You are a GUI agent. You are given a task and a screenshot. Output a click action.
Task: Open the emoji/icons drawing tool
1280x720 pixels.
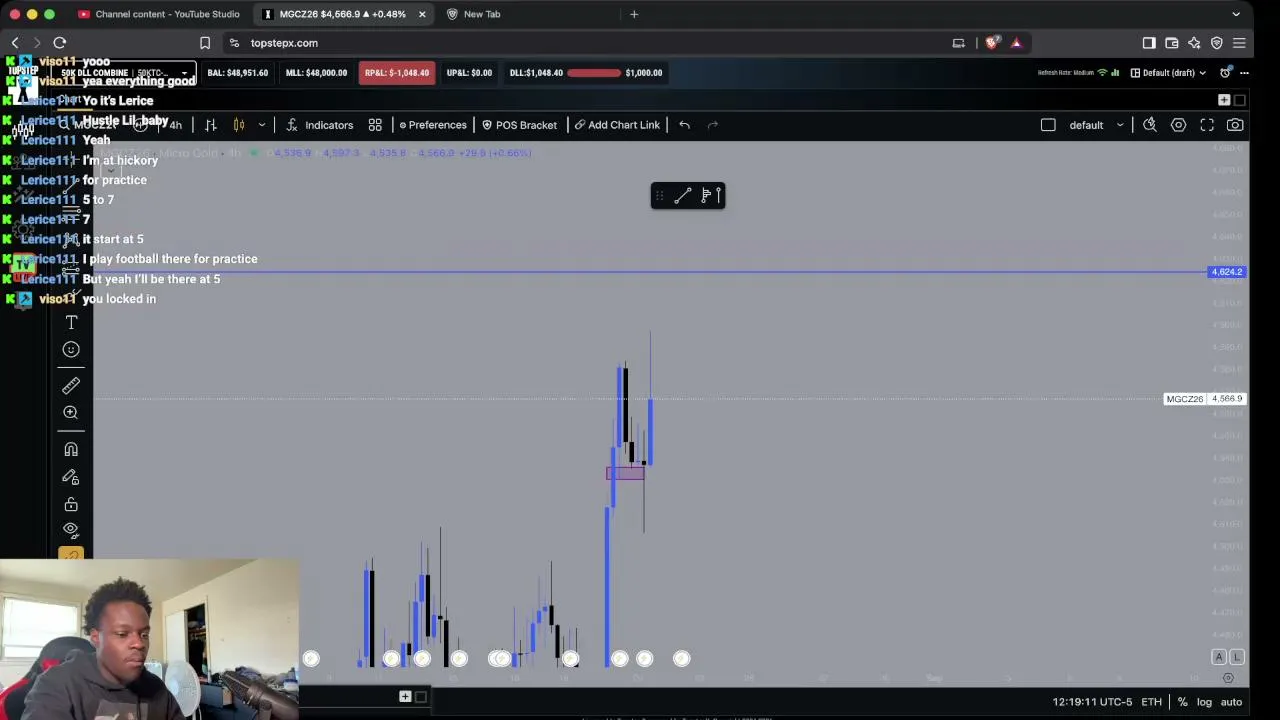click(x=71, y=349)
